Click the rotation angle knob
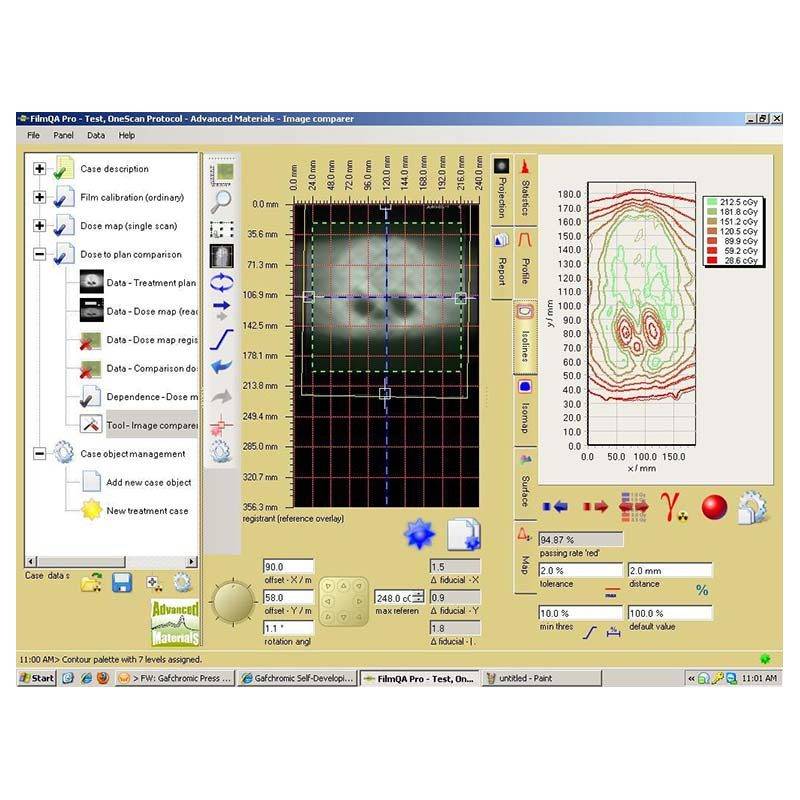The height and width of the screenshot is (800, 800). point(233,602)
